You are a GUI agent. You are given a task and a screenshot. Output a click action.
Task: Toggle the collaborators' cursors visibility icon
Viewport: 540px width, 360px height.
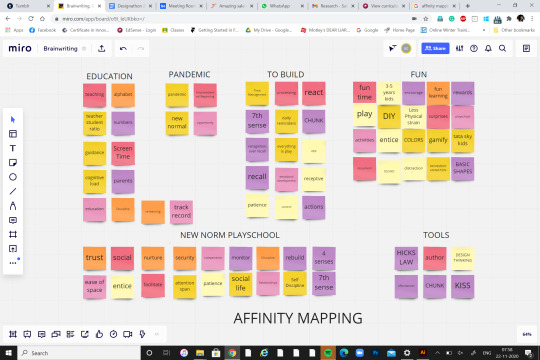[x=392, y=49]
